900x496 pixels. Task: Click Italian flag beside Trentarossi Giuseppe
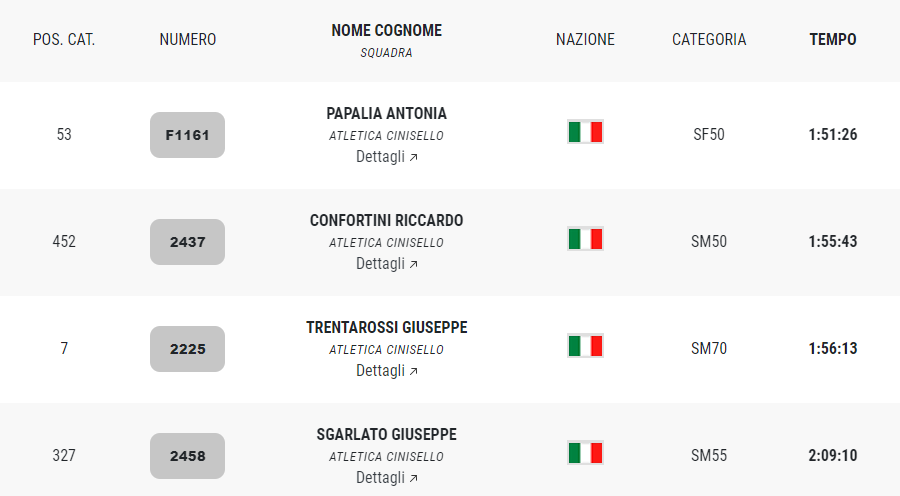[x=585, y=346]
